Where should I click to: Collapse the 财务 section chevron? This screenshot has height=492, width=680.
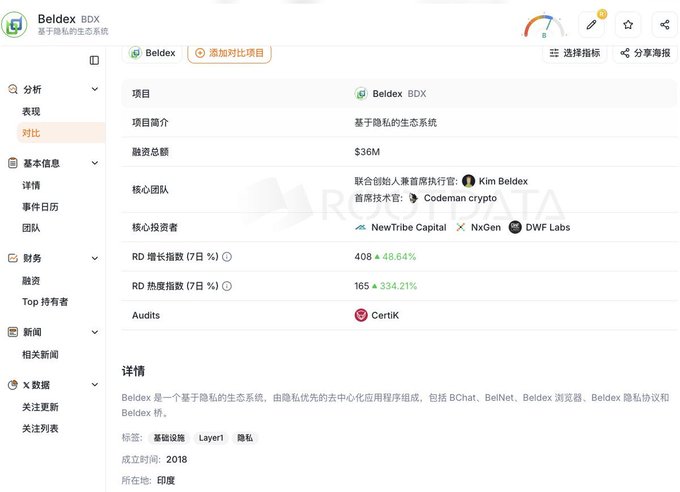click(x=95, y=258)
